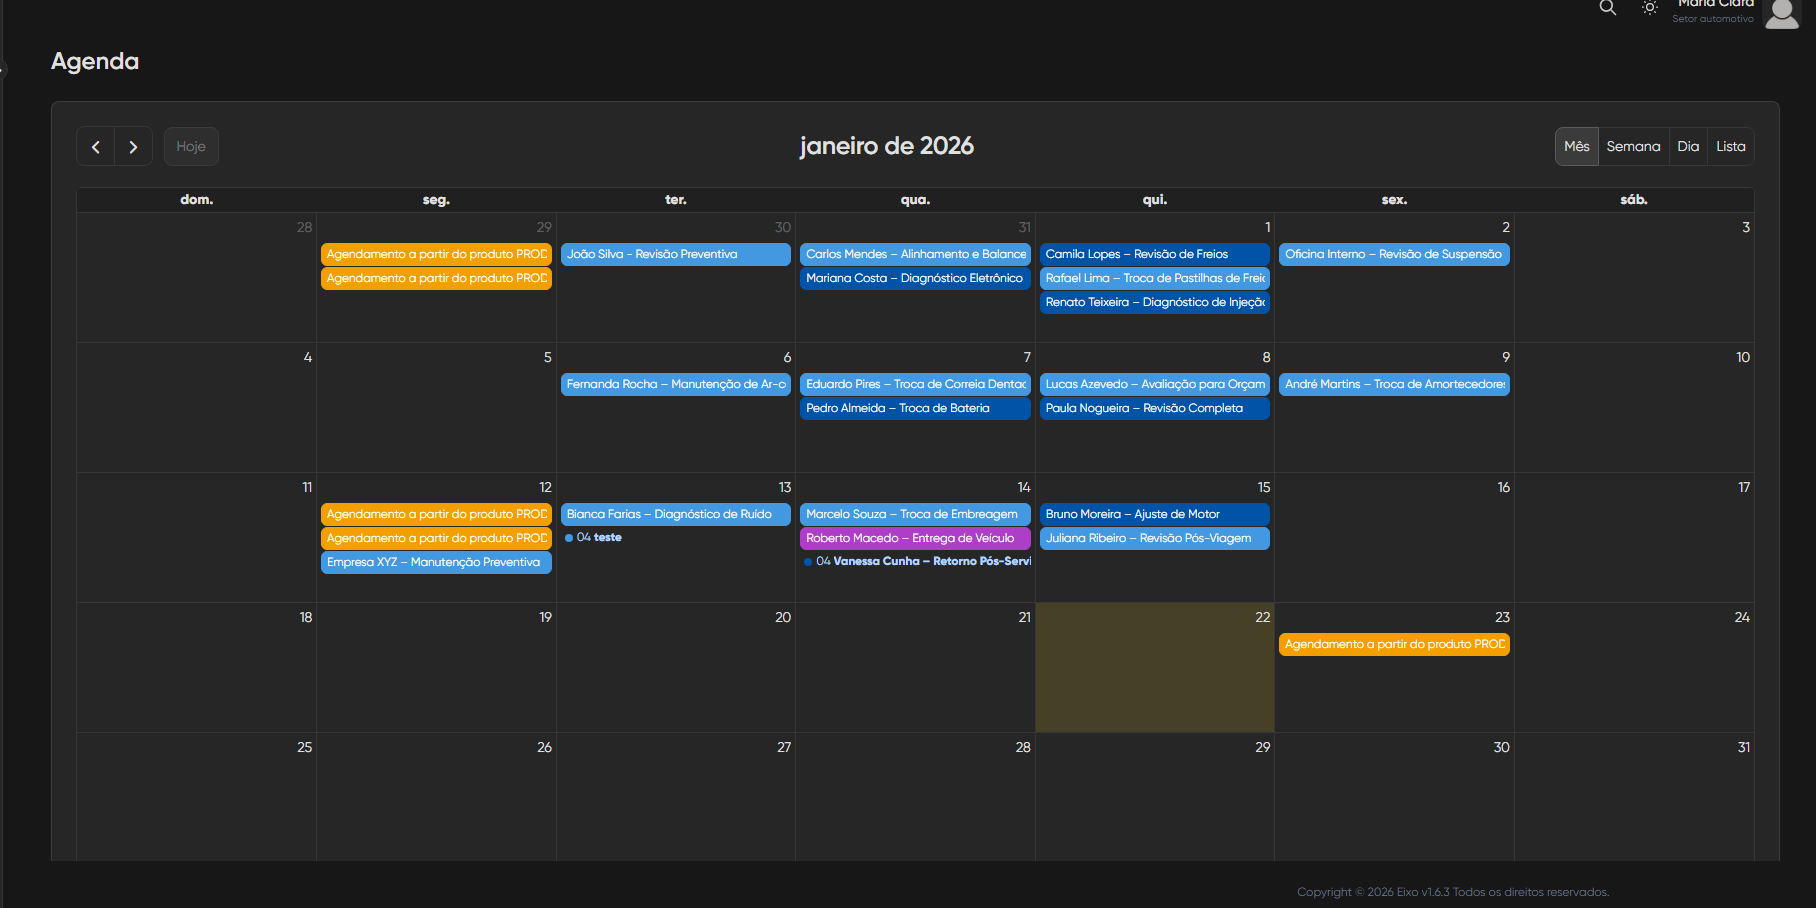
Task: Open André Martins – Troca de Amortecedores event
Action: 1393,385
